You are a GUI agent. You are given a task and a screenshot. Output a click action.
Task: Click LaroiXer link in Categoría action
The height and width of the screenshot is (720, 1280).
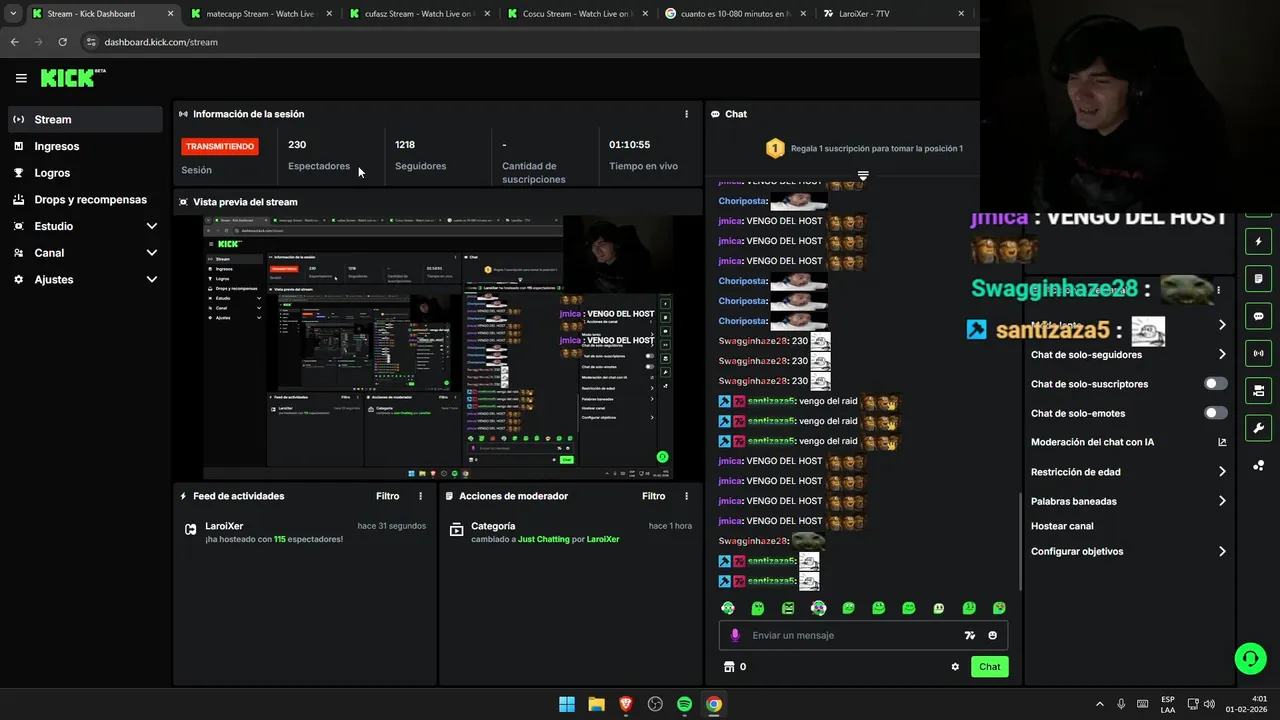coord(603,539)
